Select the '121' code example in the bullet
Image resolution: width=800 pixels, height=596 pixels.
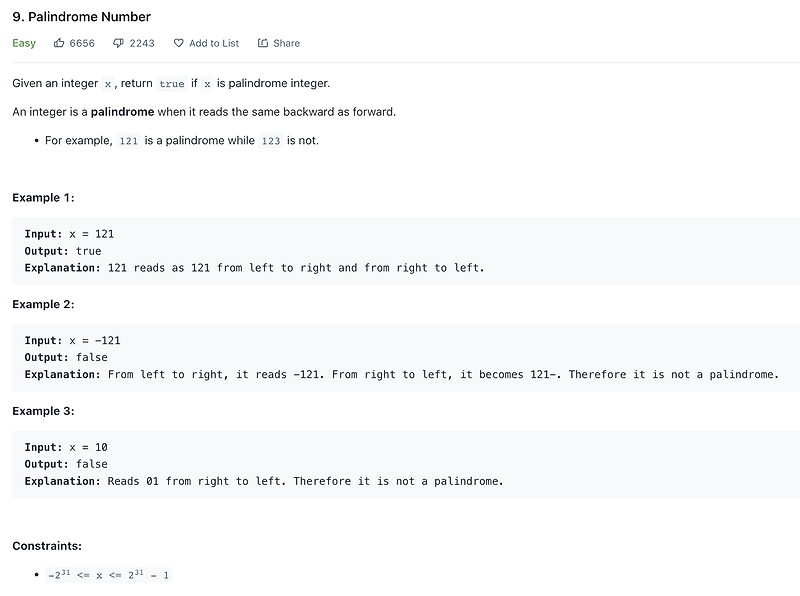click(128, 140)
